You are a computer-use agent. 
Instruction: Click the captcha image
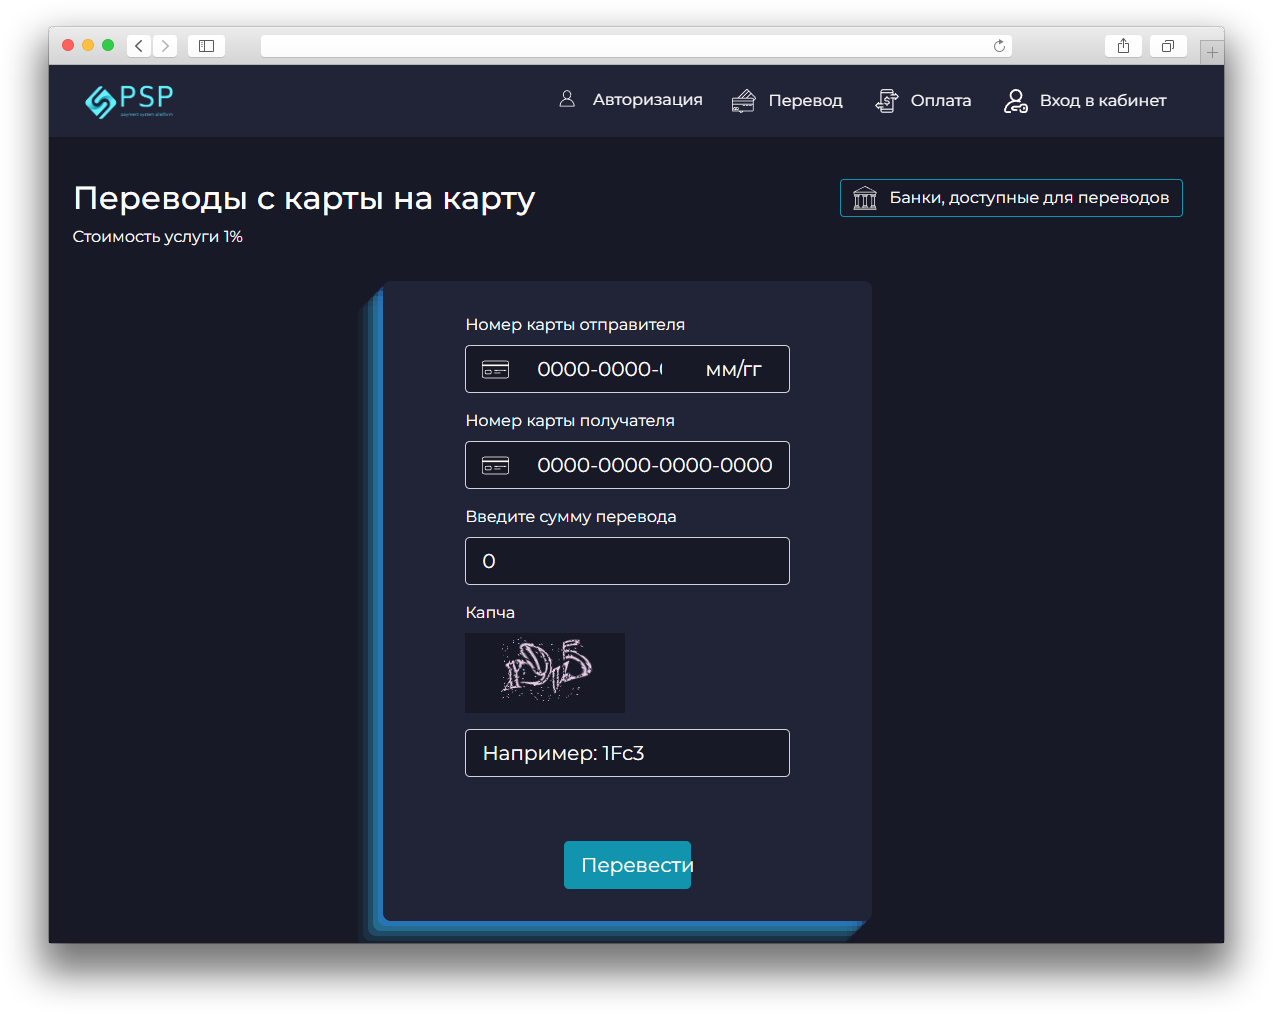pos(545,672)
